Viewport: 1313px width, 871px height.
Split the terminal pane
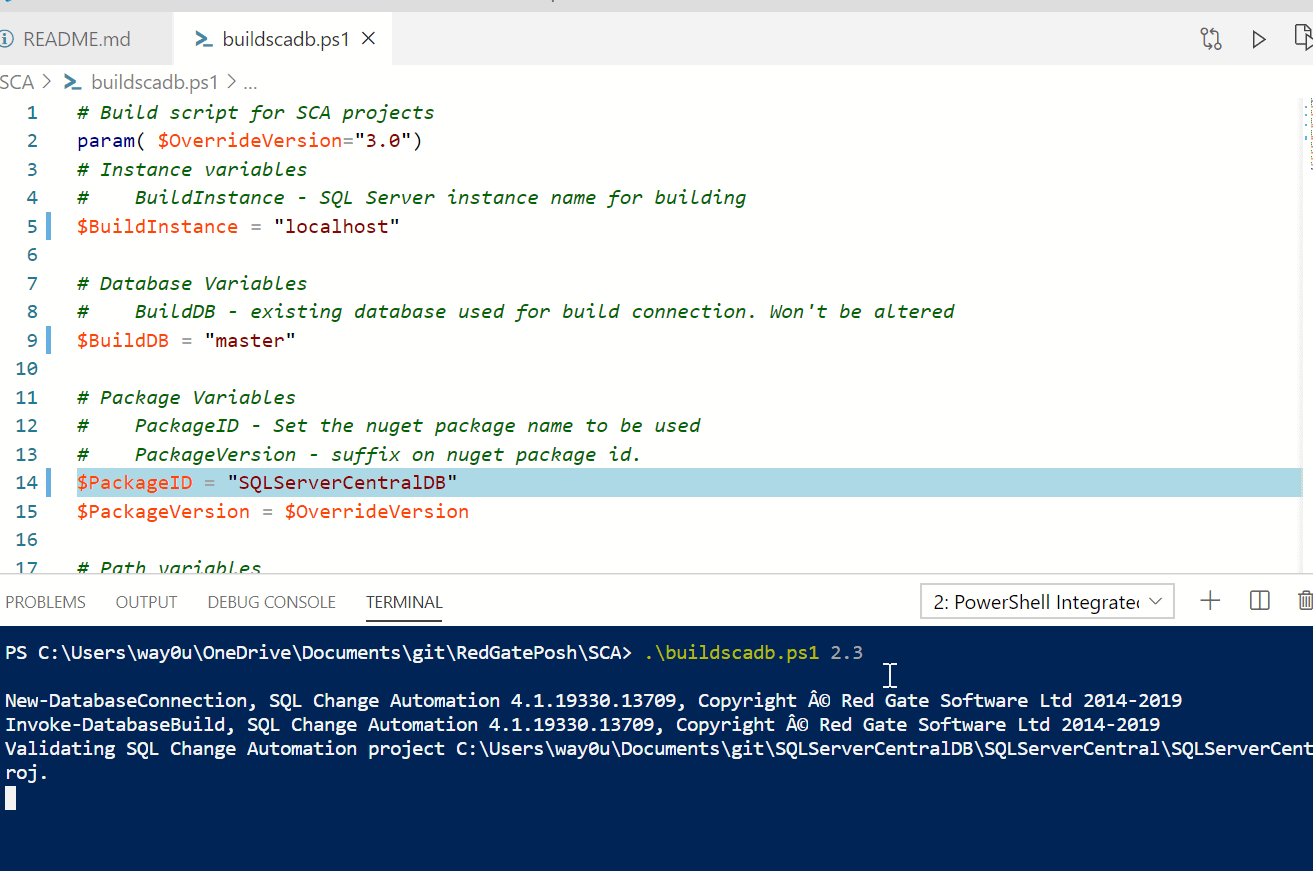pyautogui.click(x=1259, y=600)
